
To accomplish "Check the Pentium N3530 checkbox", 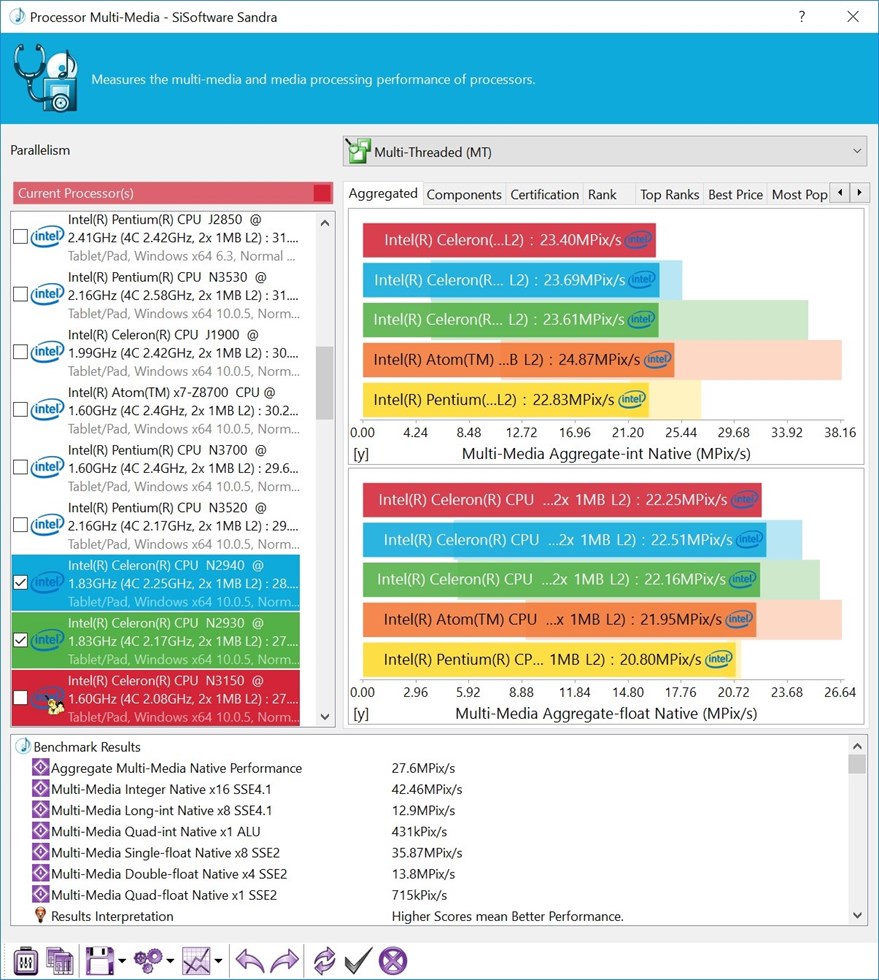I will (x=20, y=294).
